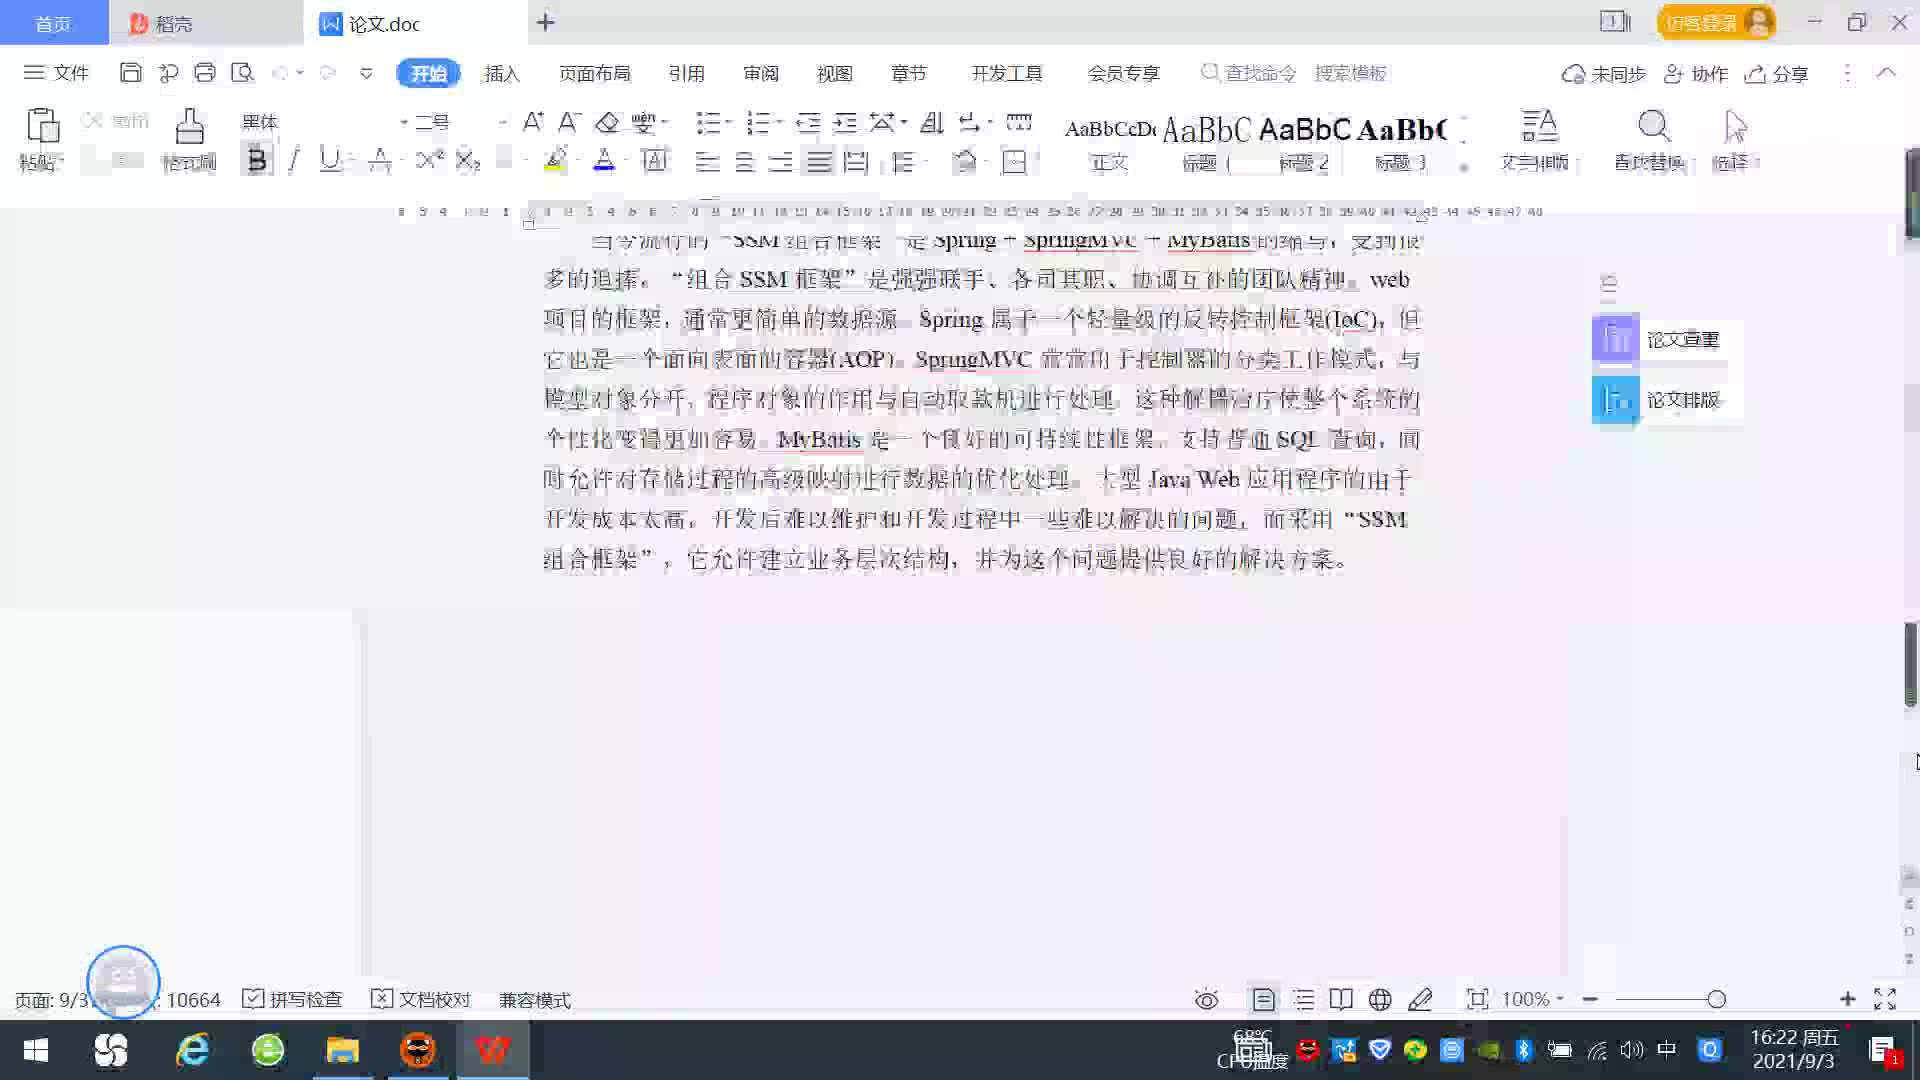Open the 论文排版 sidebar tool
Viewport: 1920px width, 1080px height.
tap(1615, 400)
